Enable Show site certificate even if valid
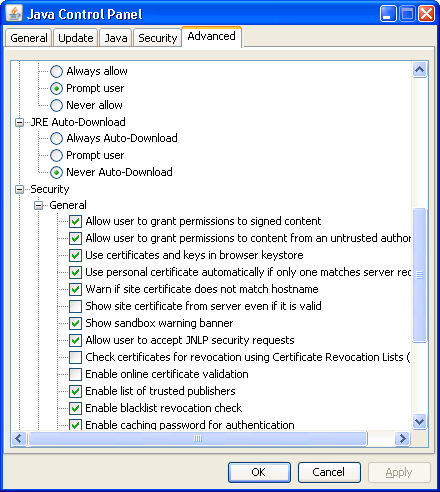The width and height of the screenshot is (440, 492). tap(75, 306)
